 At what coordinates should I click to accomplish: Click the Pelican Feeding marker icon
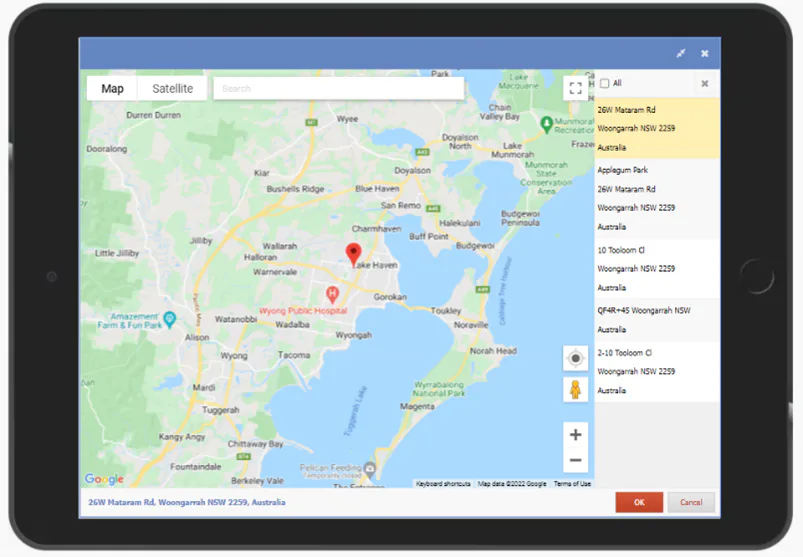click(369, 468)
